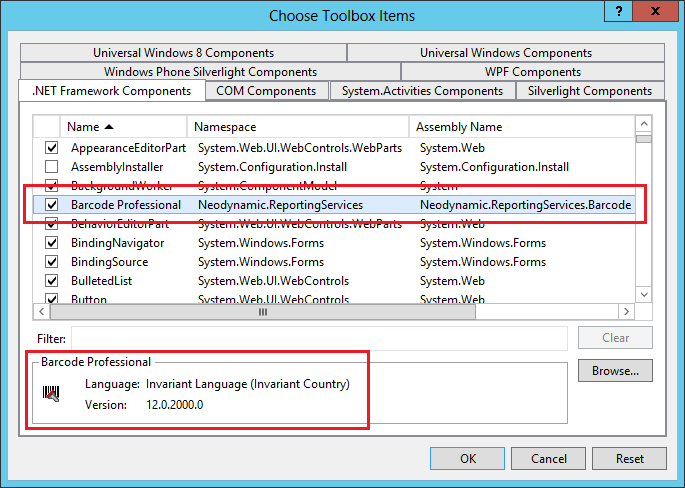
Task: Toggle the BulletedList checkbox
Action: click(52, 280)
